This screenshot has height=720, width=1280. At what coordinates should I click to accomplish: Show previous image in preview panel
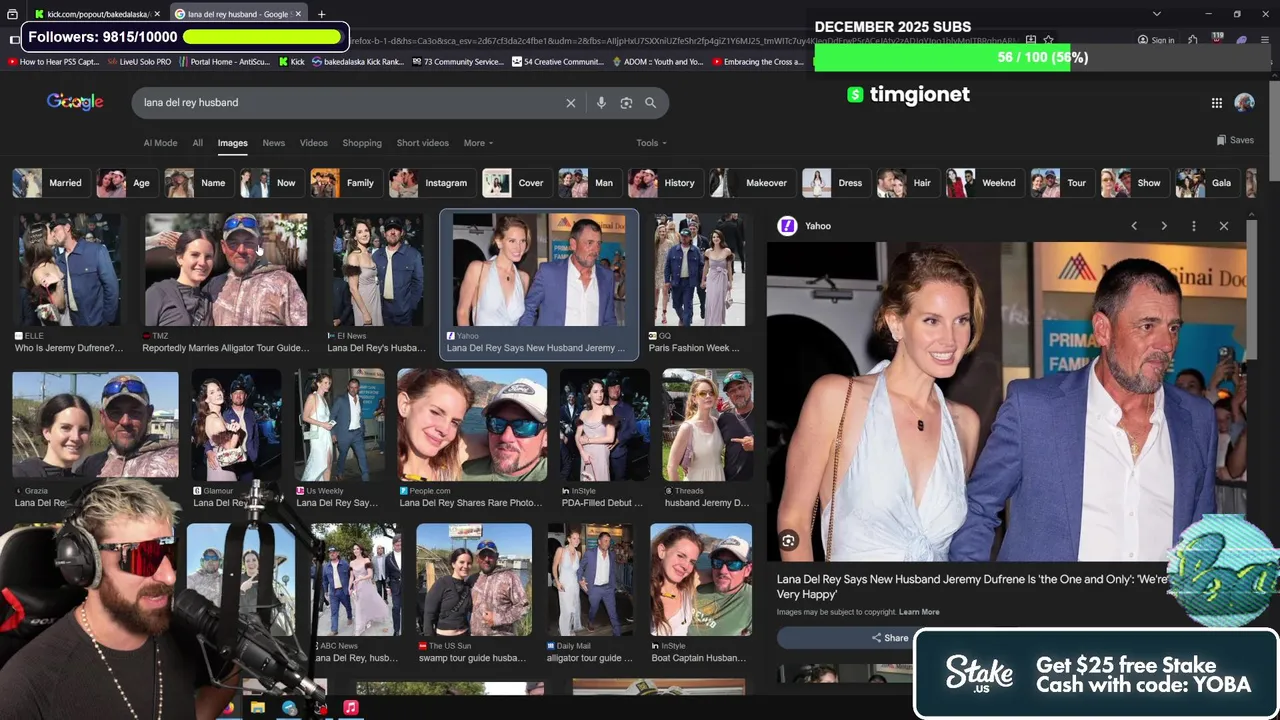pos(1134,226)
